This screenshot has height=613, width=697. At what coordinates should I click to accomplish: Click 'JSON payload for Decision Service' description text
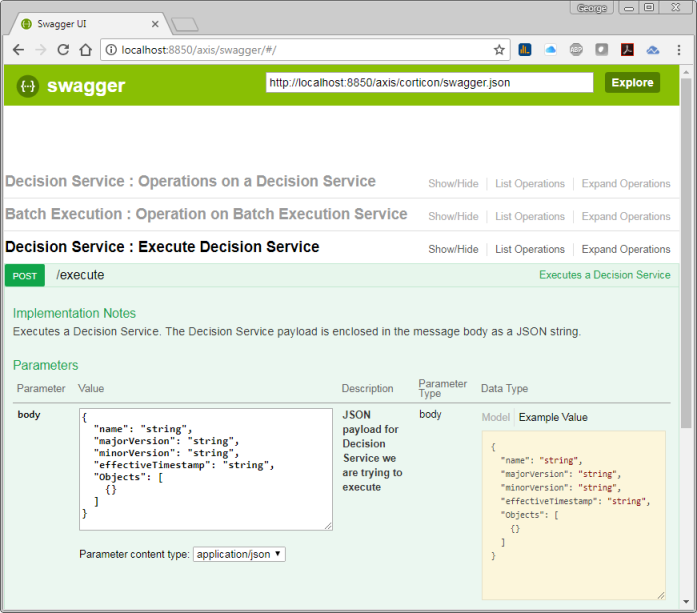click(x=372, y=451)
